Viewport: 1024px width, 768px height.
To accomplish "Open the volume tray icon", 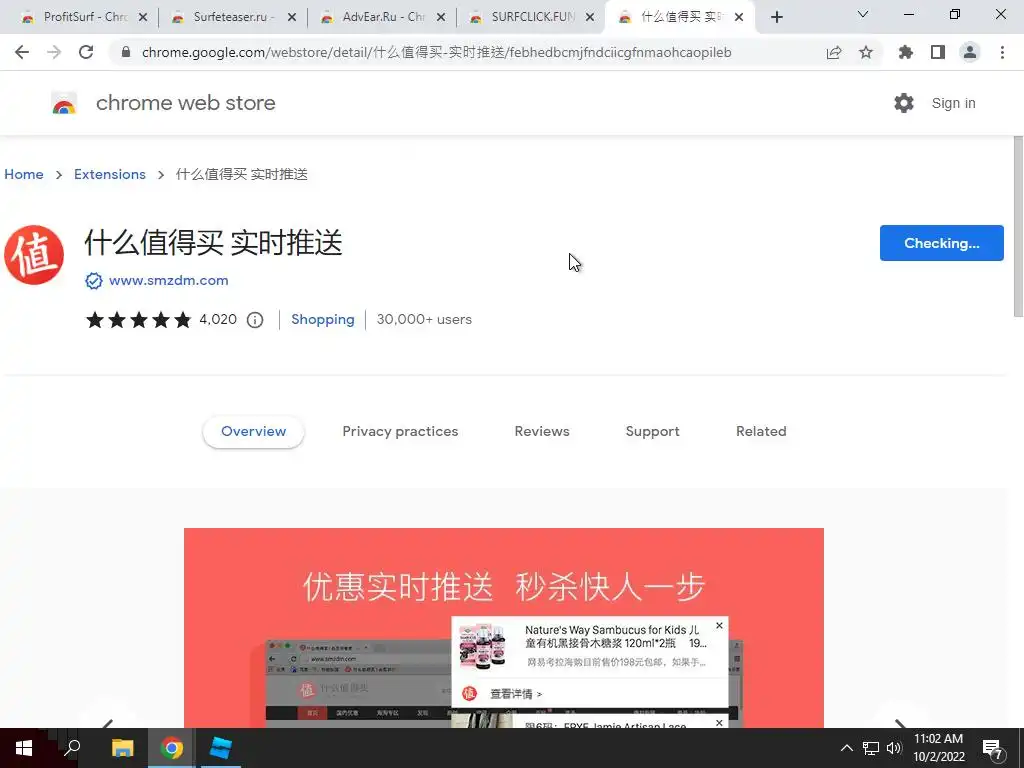I will click(894, 748).
